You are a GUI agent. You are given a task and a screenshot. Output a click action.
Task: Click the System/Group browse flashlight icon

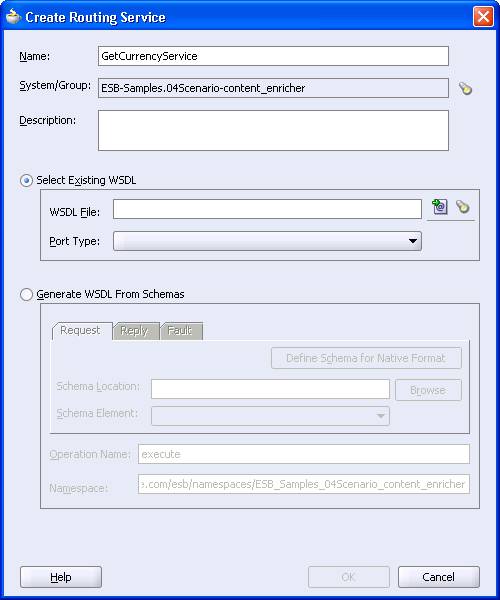tap(465, 88)
